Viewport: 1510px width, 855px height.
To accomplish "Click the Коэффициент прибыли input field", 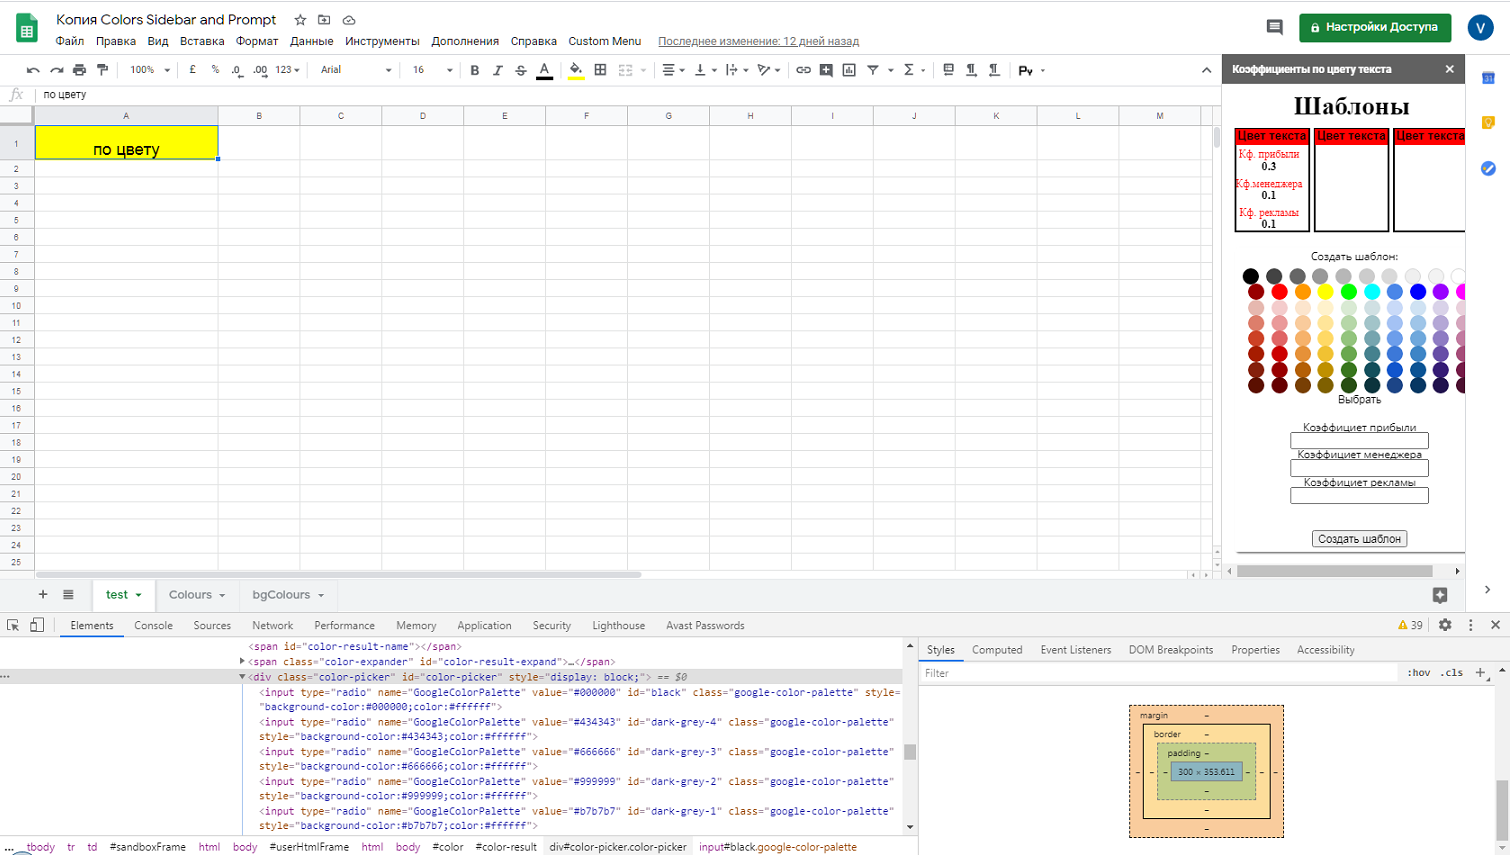I will (x=1359, y=441).
